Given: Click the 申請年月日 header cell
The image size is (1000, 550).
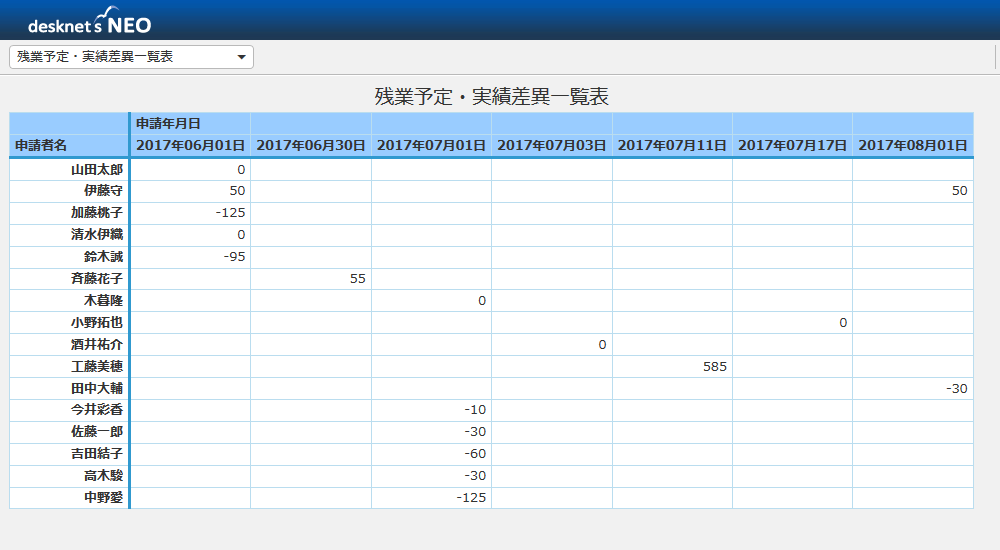Looking at the screenshot, I should point(168,123).
